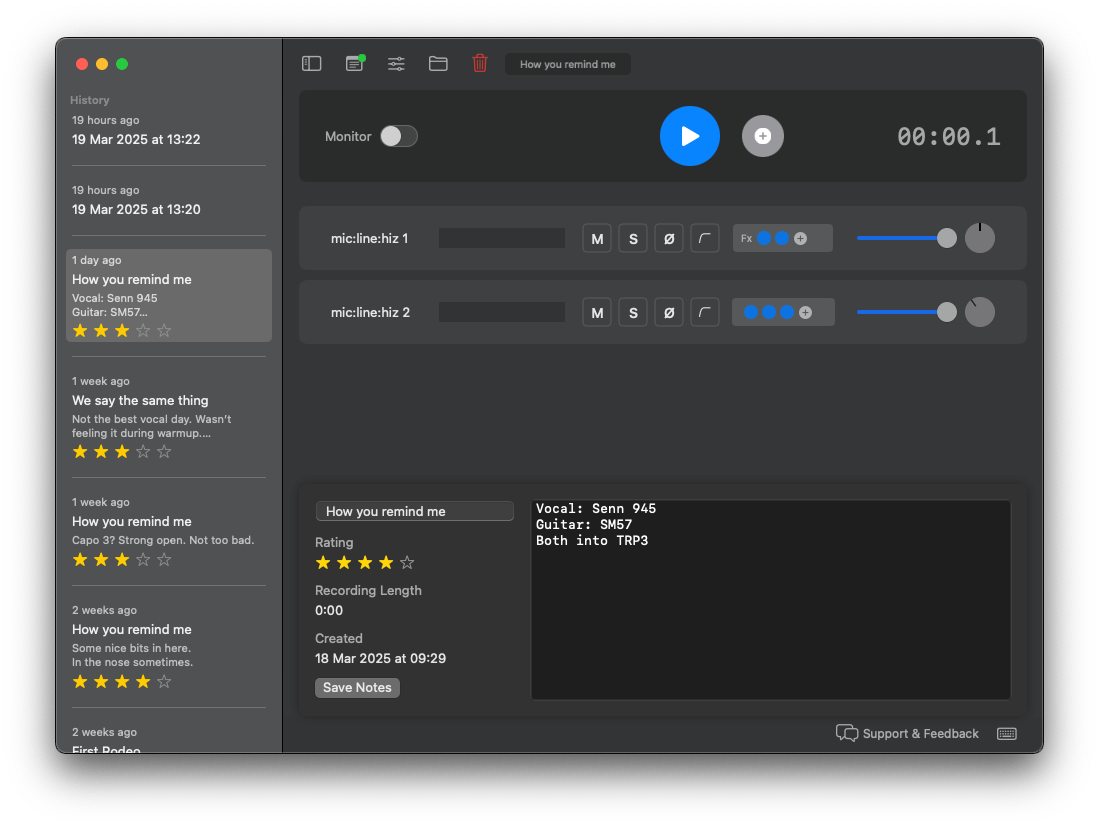Add an effect to mic:line:hiz 1
Screen dimensions: 1099x827
pos(800,238)
